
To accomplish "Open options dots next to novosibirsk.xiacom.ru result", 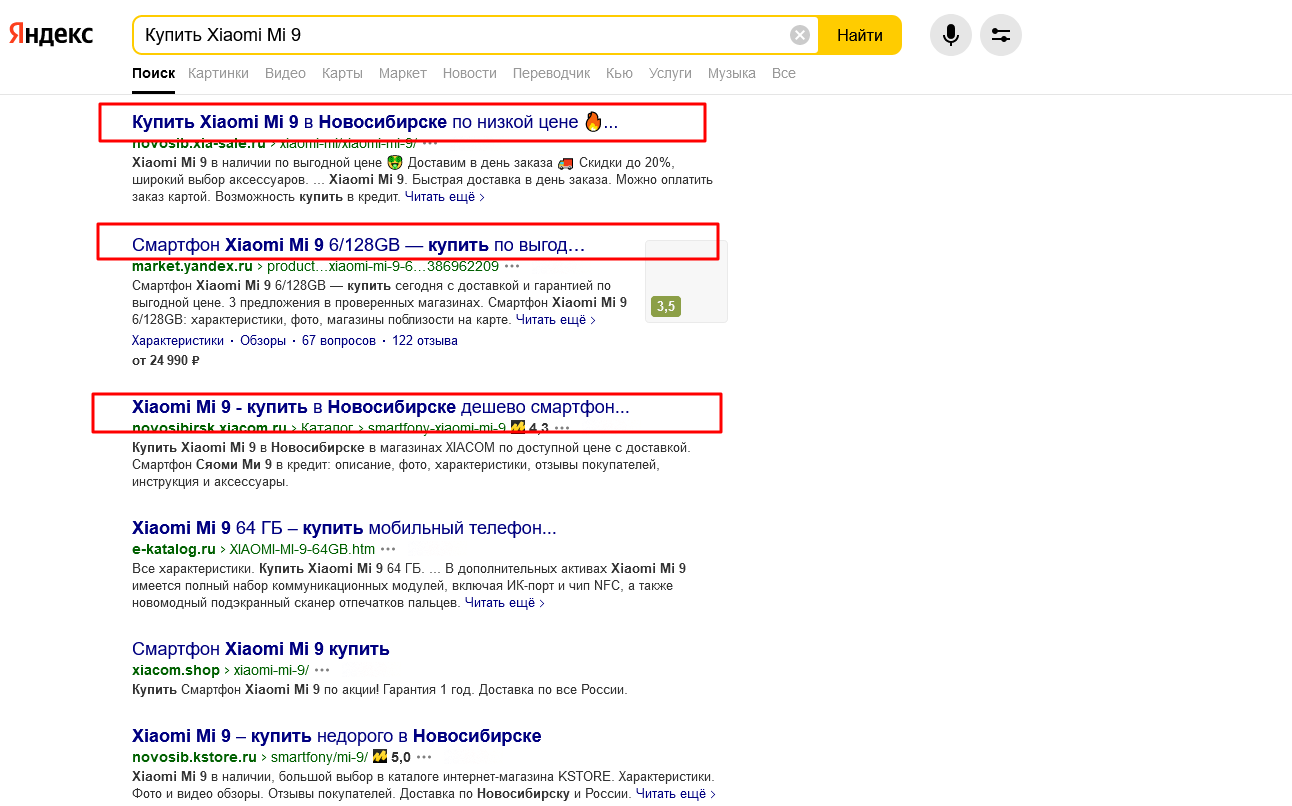I will 562,428.
